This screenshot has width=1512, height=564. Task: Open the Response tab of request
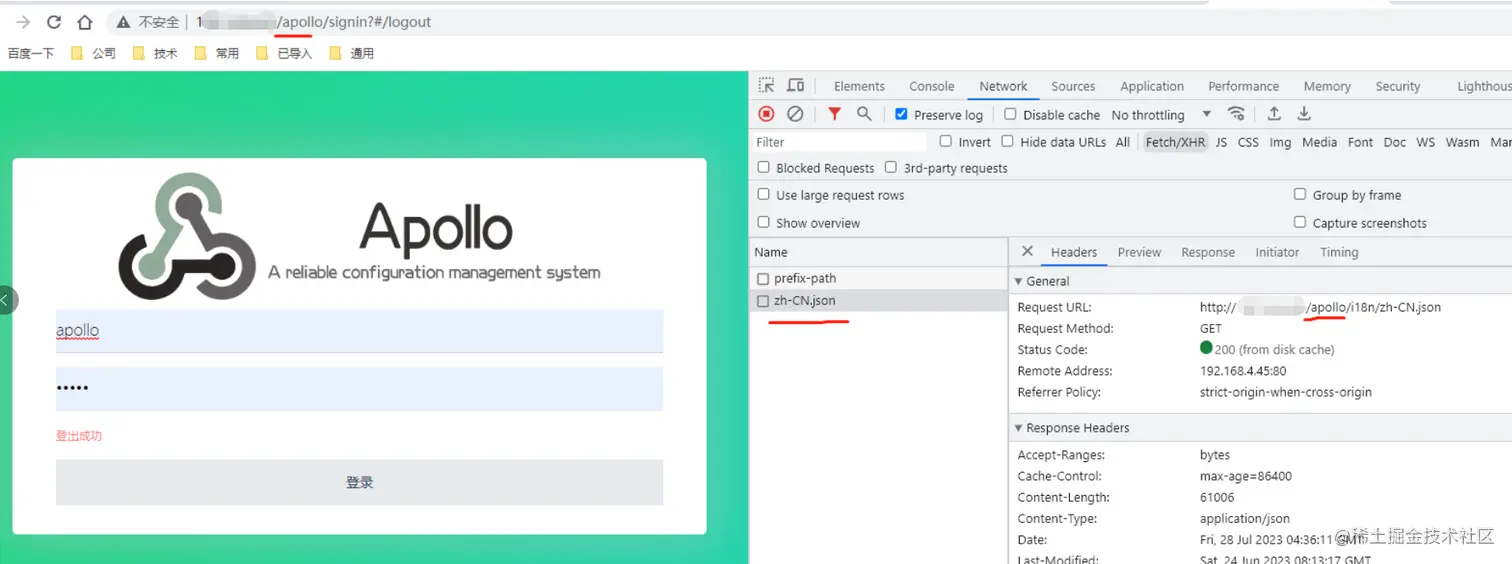[x=1208, y=252]
